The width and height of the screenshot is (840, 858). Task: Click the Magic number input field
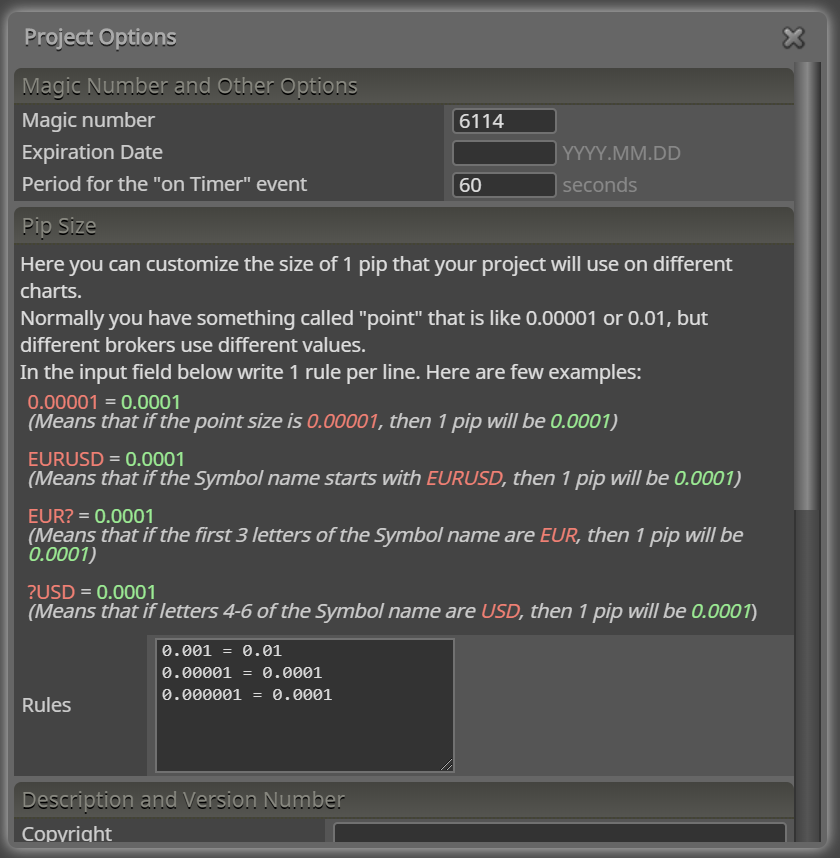pyautogui.click(x=504, y=121)
